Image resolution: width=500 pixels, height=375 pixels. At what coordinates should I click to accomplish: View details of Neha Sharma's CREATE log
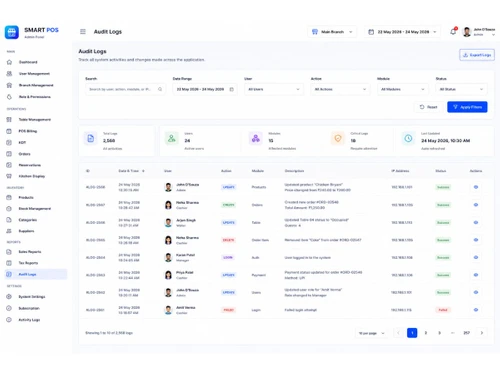(x=476, y=205)
